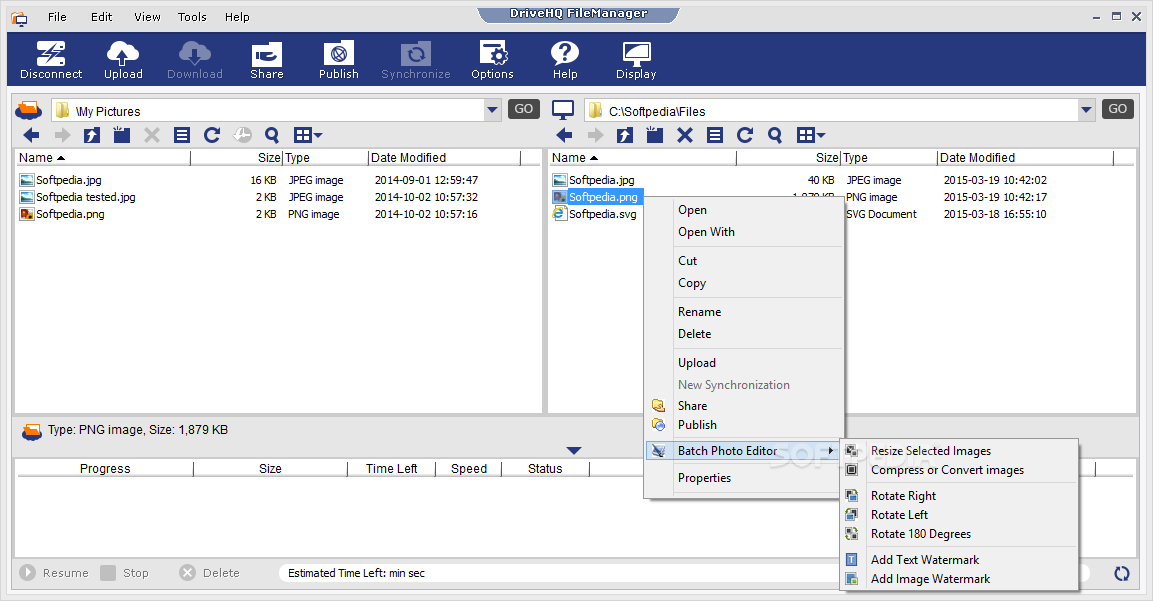The width and height of the screenshot is (1153, 601).
Task: Click the Stop transfer button
Action: pyautogui.click(x=124, y=573)
